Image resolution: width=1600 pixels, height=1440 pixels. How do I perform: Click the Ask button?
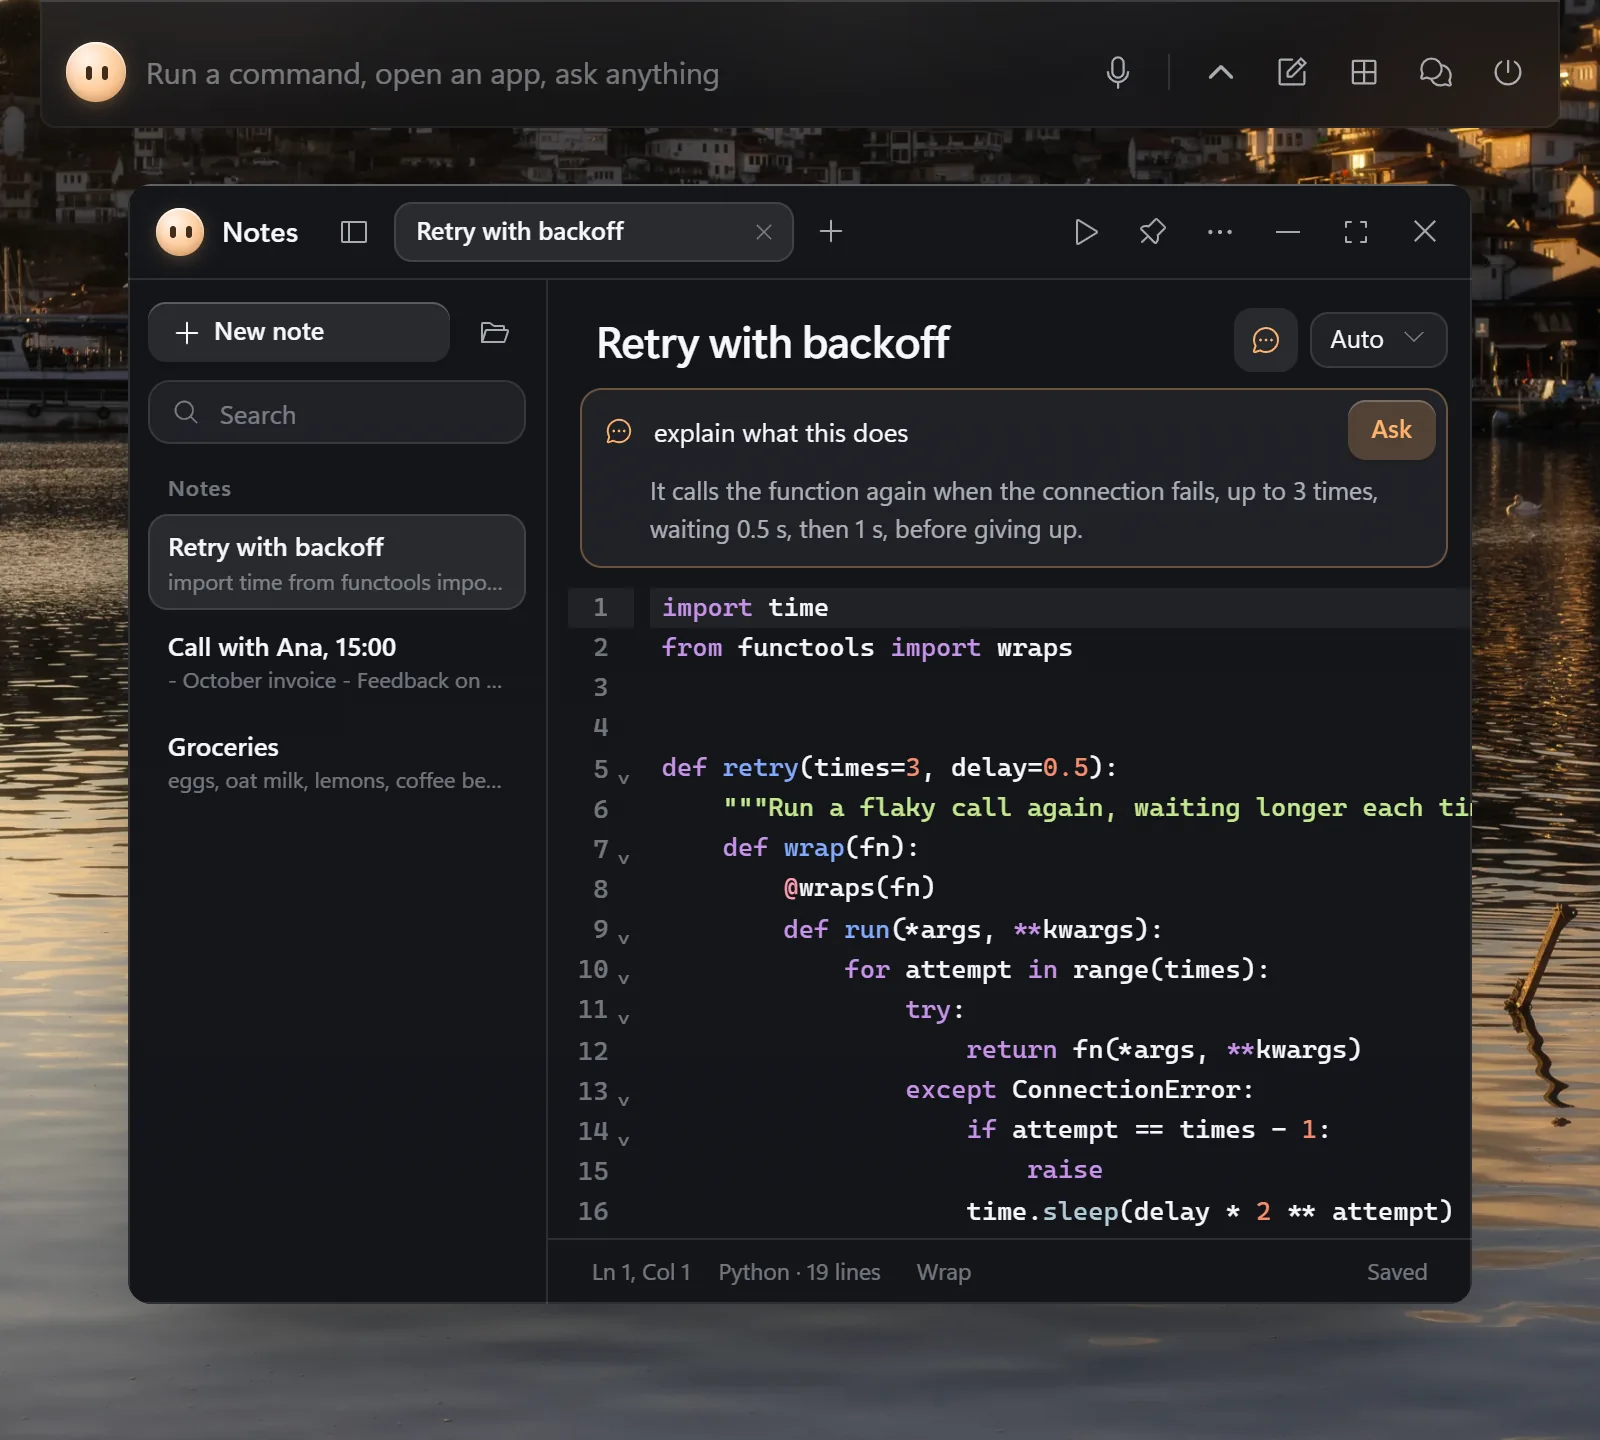coord(1392,430)
